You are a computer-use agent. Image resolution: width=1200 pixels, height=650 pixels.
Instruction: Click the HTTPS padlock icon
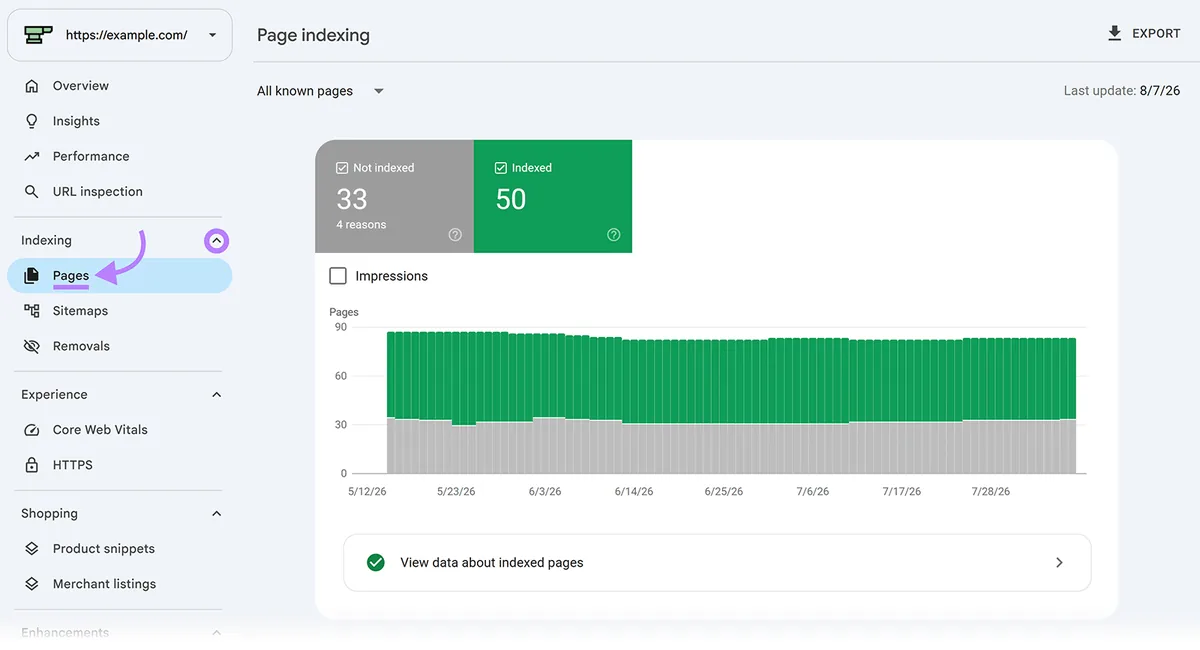32,465
